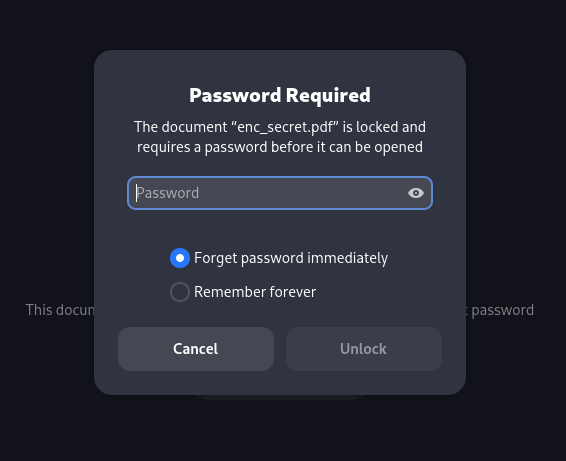The width and height of the screenshot is (566, 461).
Task: Click the "This docun" background text beside the dialog
Action: point(60,310)
